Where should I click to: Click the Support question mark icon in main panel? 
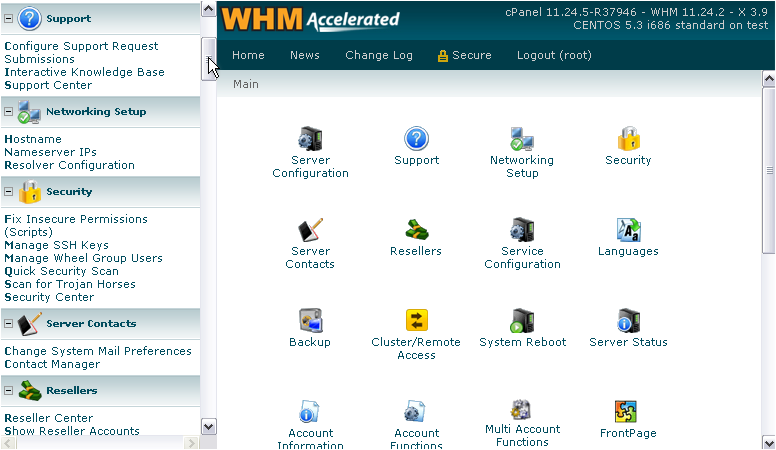click(416, 139)
